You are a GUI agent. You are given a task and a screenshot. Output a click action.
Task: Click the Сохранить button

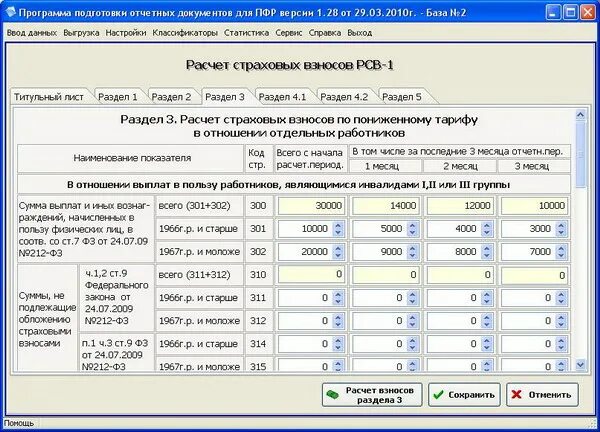[x=464, y=395]
